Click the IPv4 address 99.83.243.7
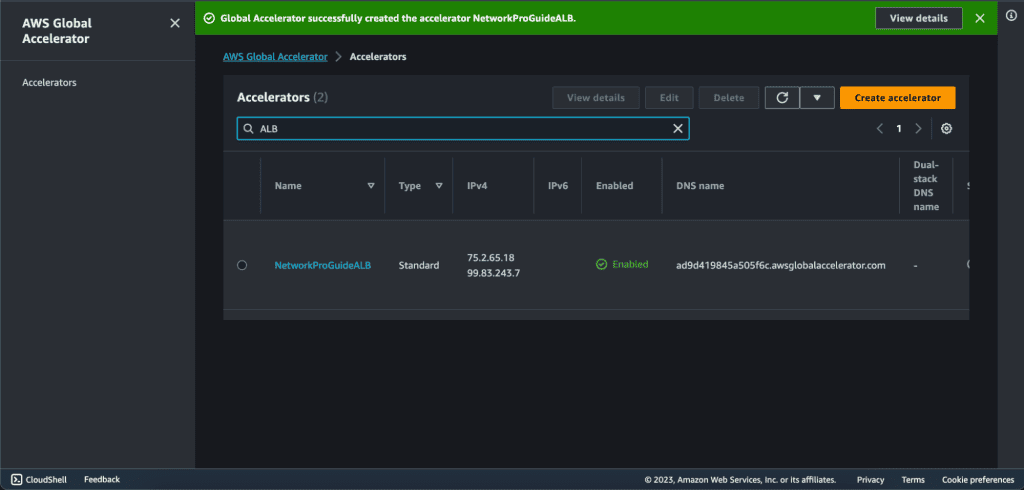 pos(493,273)
